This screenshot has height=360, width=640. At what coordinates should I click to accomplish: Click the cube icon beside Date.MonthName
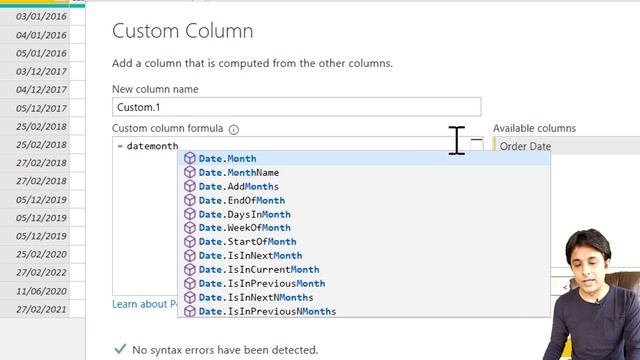[190, 172]
